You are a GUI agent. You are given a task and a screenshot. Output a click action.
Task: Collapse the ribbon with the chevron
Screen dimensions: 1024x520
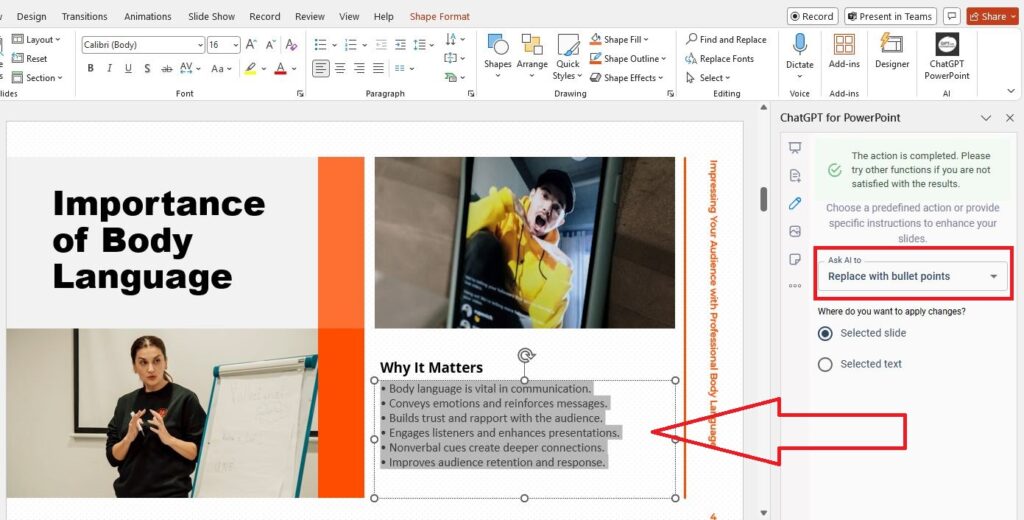click(x=1012, y=91)
